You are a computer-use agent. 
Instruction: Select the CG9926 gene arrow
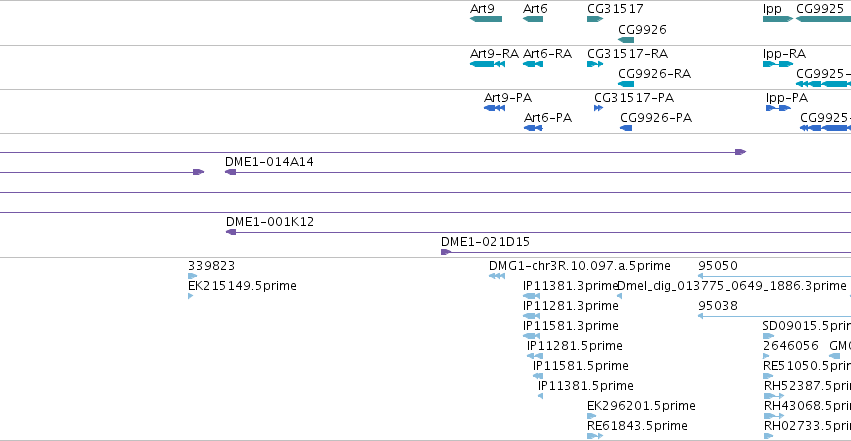(x=626, y=40)
